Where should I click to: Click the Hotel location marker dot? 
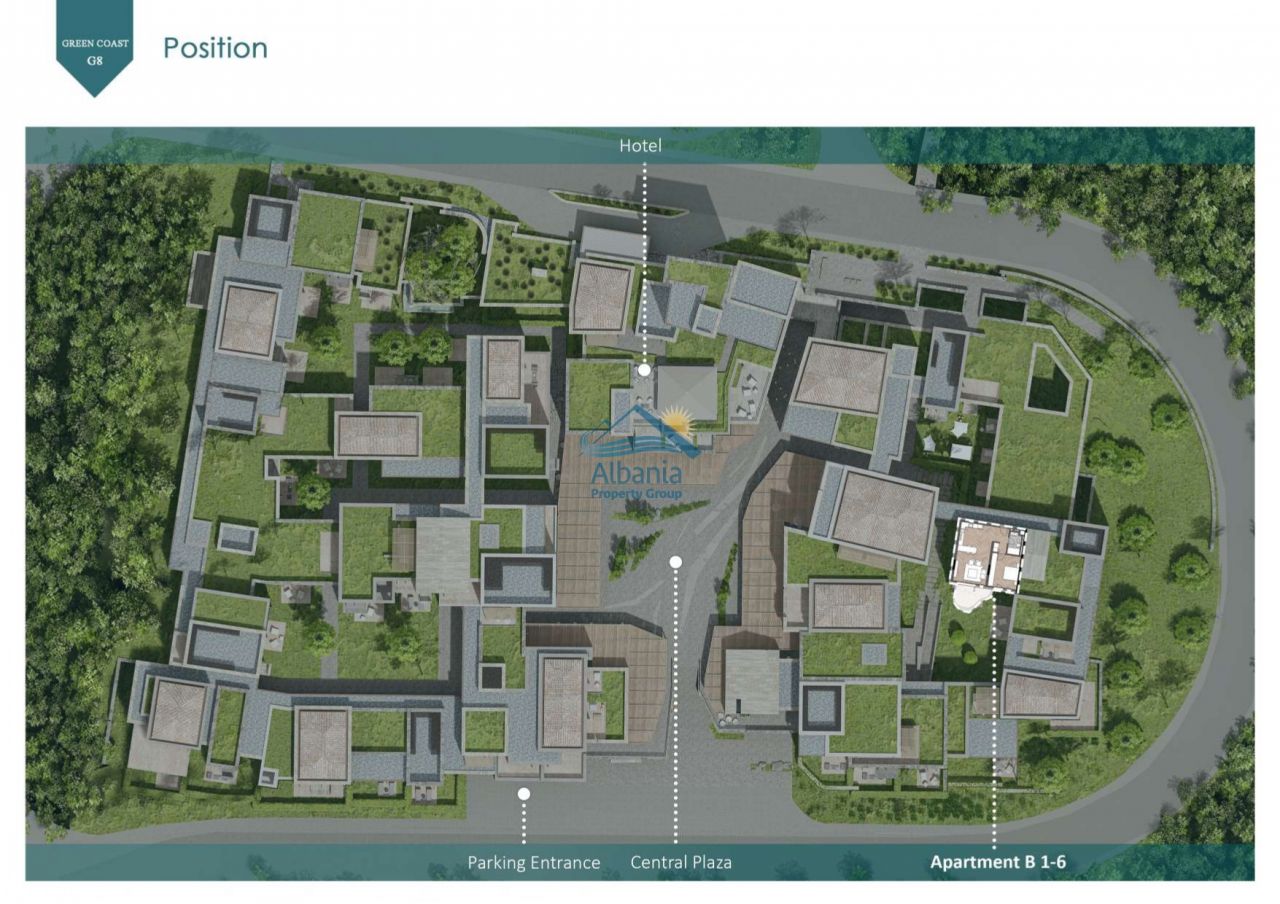click(645, 370)
